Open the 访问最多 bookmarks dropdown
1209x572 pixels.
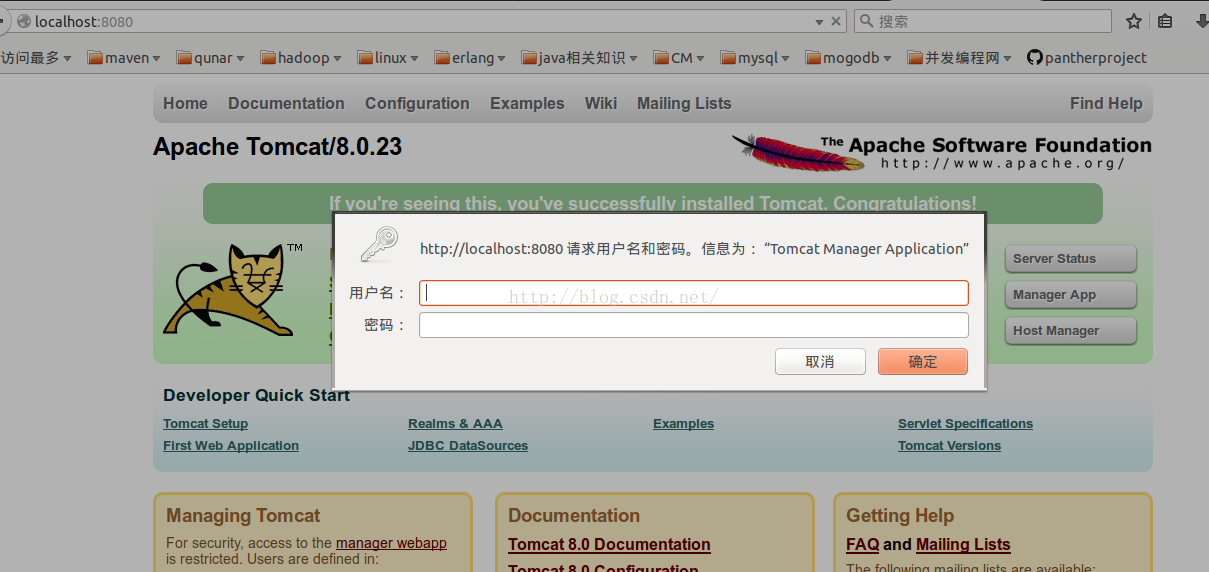pyautogui.click(x=36, y=58)
